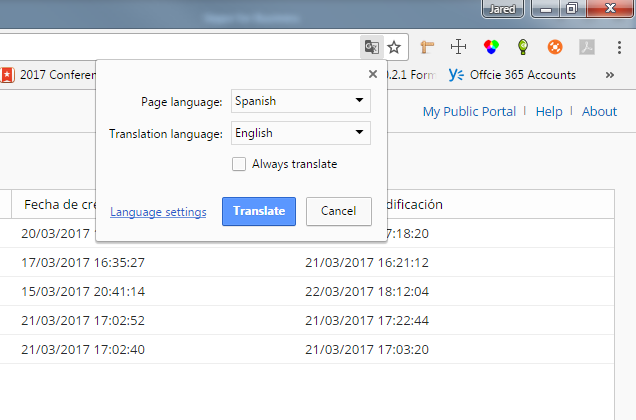This screenshot has height=420, width=636.
Task: Click the paint roller extension icon
Action: [x=427, y=46]
